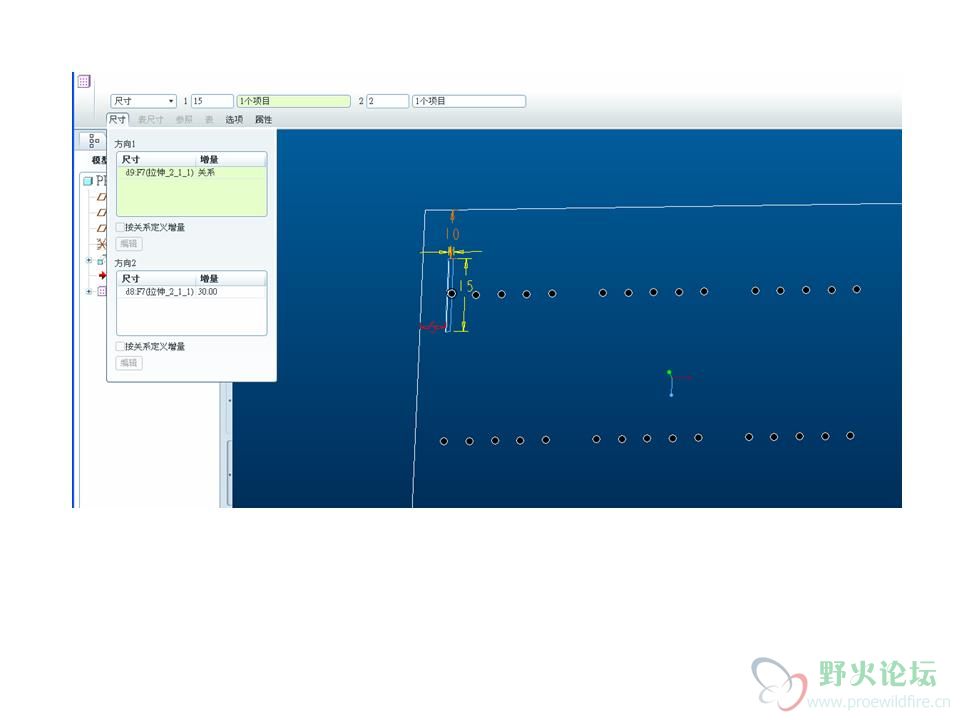The width and height of the screenshot is (960, 720).
Task: Select the pattern feature icon in model tree
Action: (x=102, y=291)
